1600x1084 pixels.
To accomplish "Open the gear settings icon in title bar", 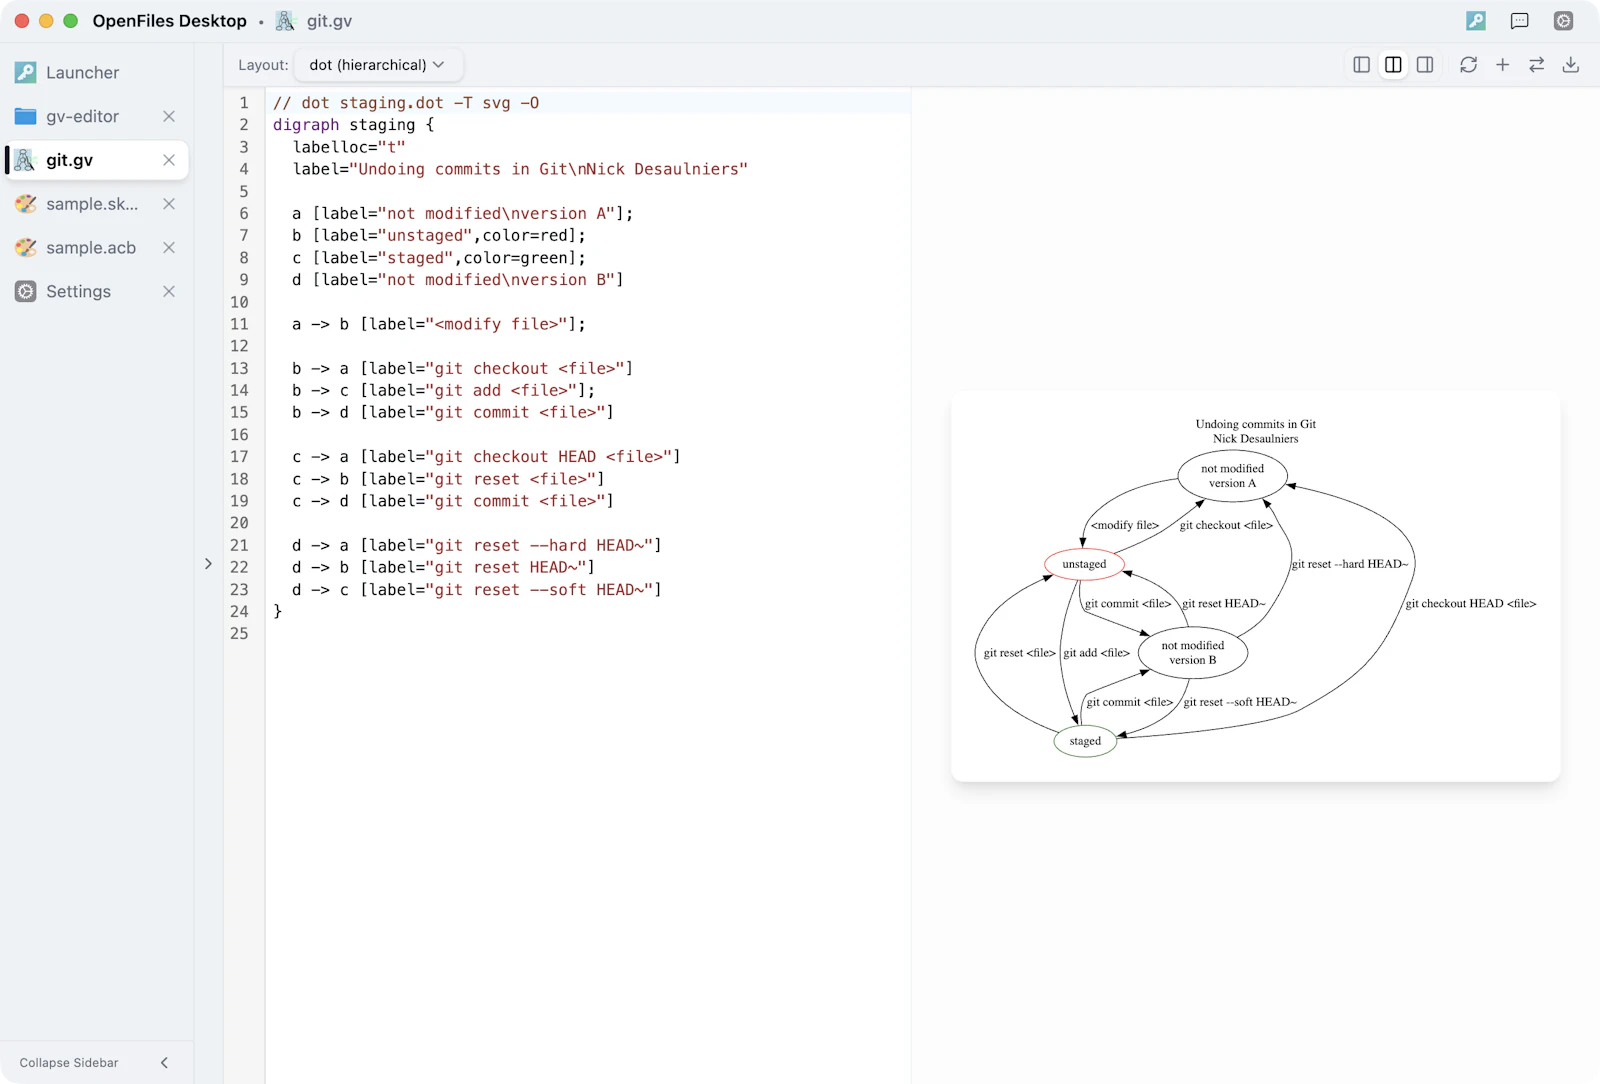I will [x=1564, y=21].
